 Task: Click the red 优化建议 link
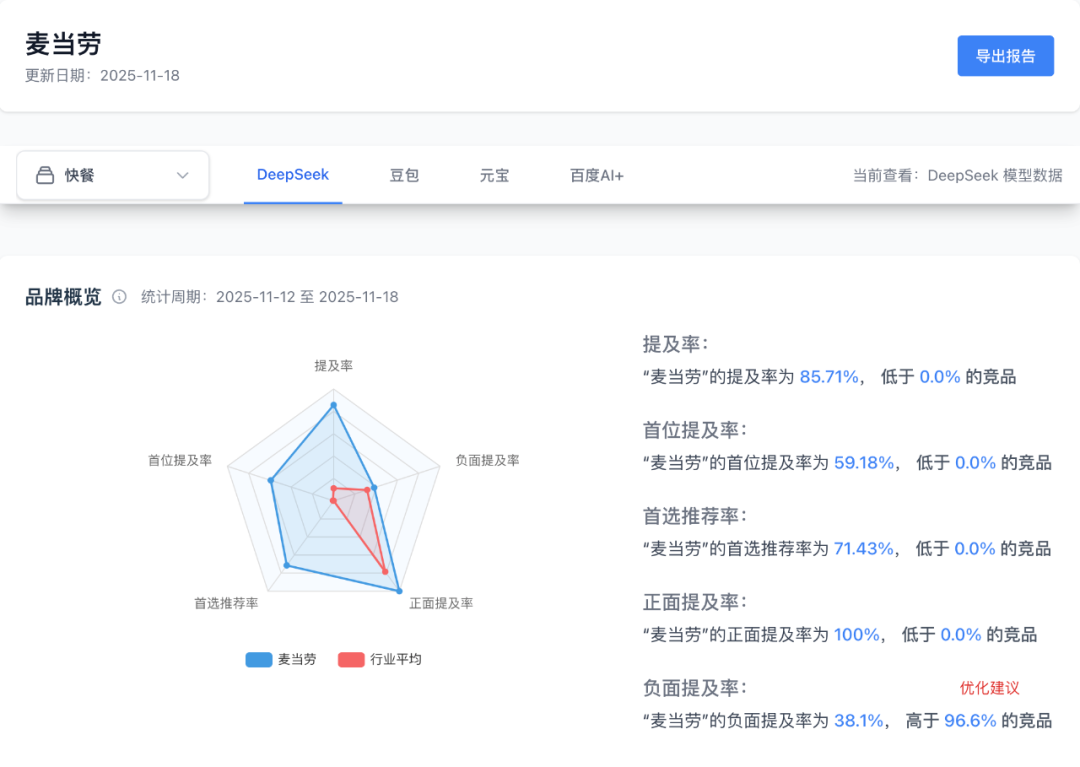[x=989, y=688]
